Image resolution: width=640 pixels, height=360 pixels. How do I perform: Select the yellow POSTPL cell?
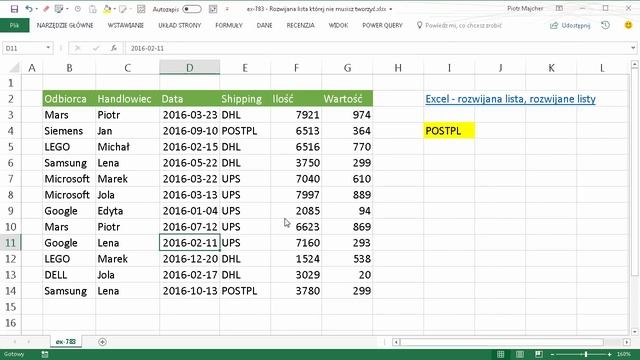[x=449, y=131]
